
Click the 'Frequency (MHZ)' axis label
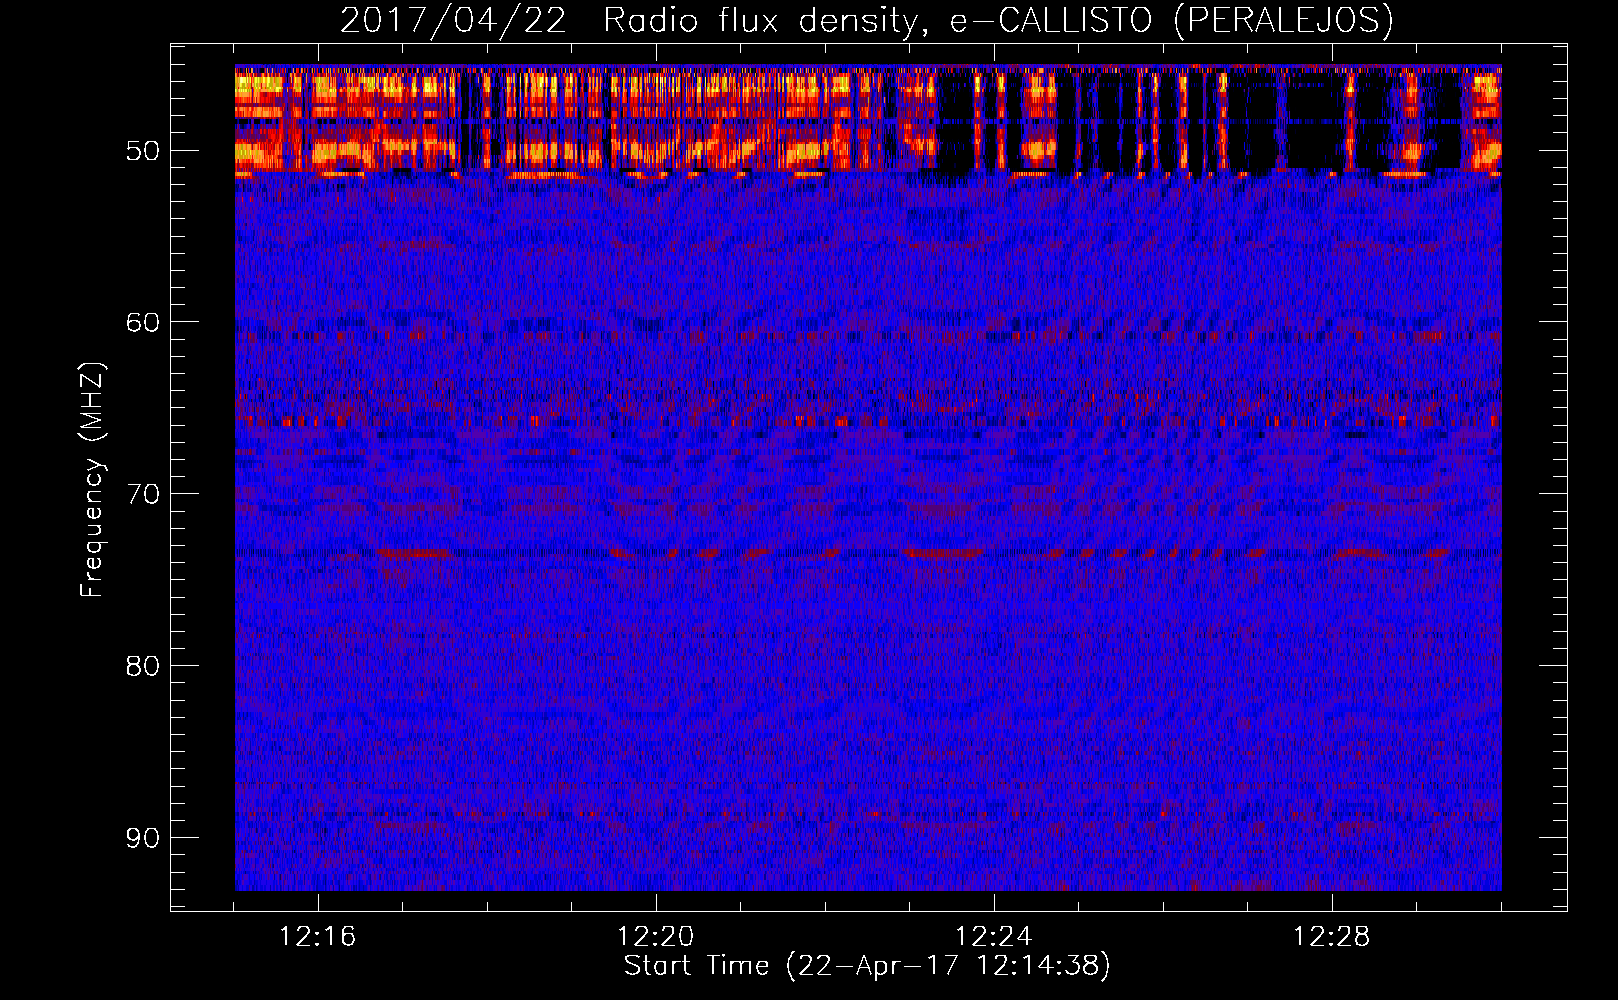coord(92,480)
